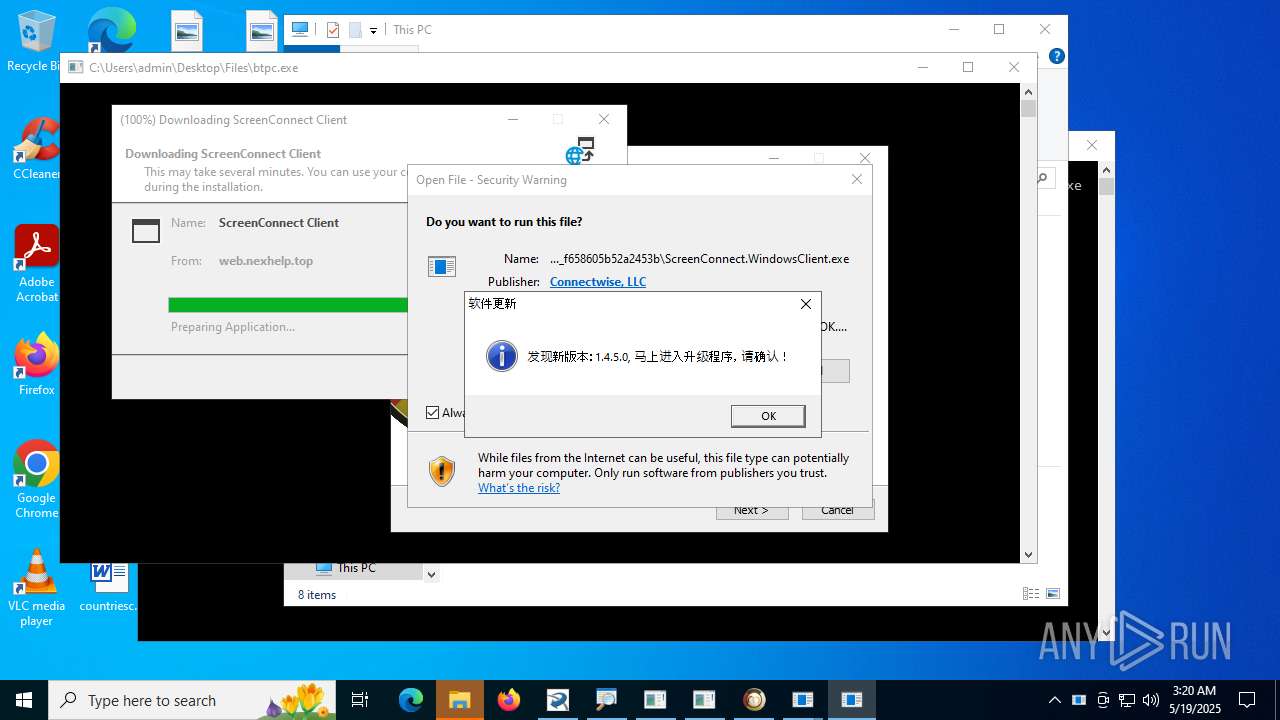Click the search magnifier in rear Explorer window

point(1043,178)
